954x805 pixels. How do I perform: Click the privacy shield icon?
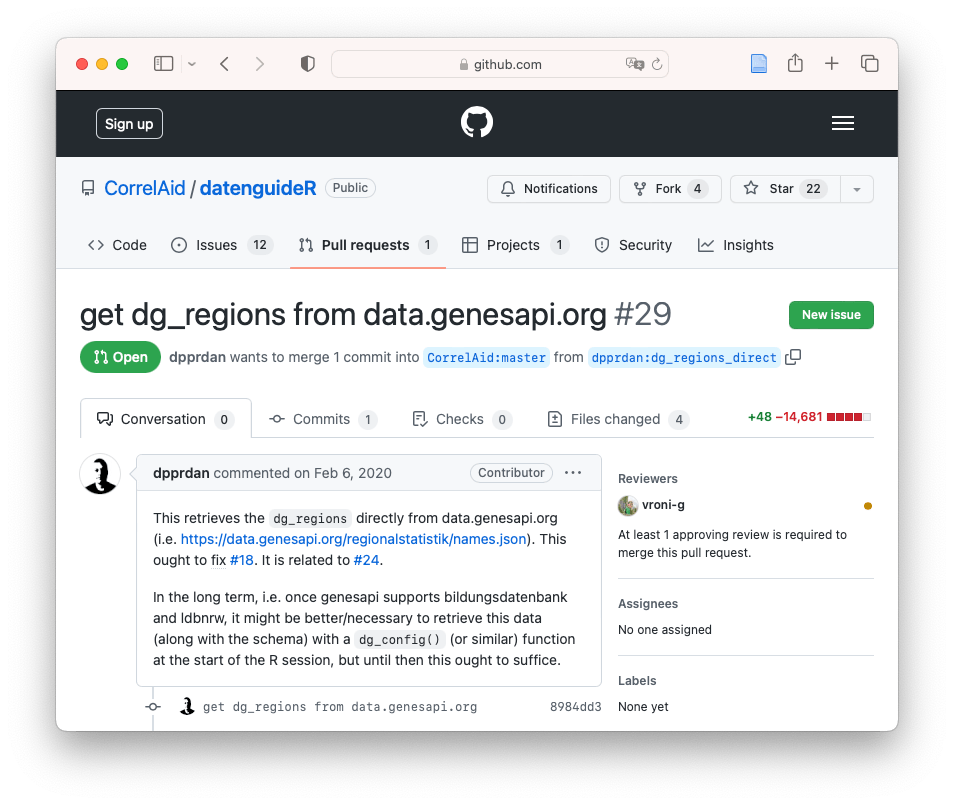308,64
